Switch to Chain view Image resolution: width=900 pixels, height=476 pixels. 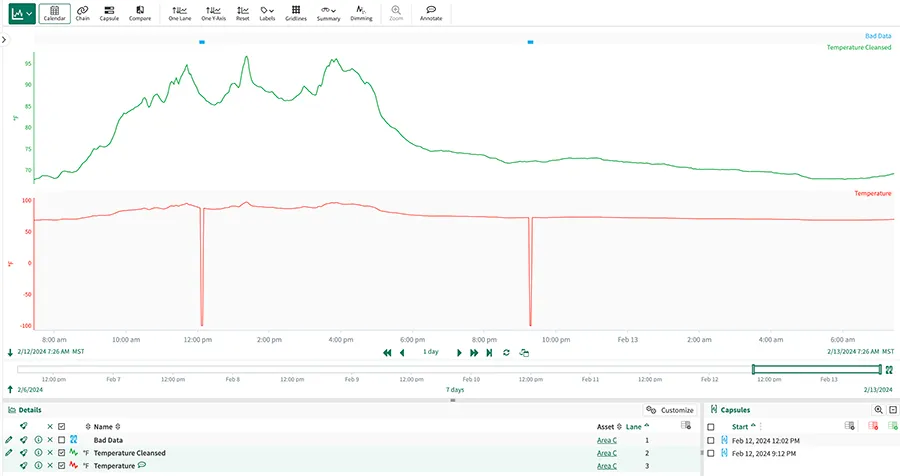point(83,13)
